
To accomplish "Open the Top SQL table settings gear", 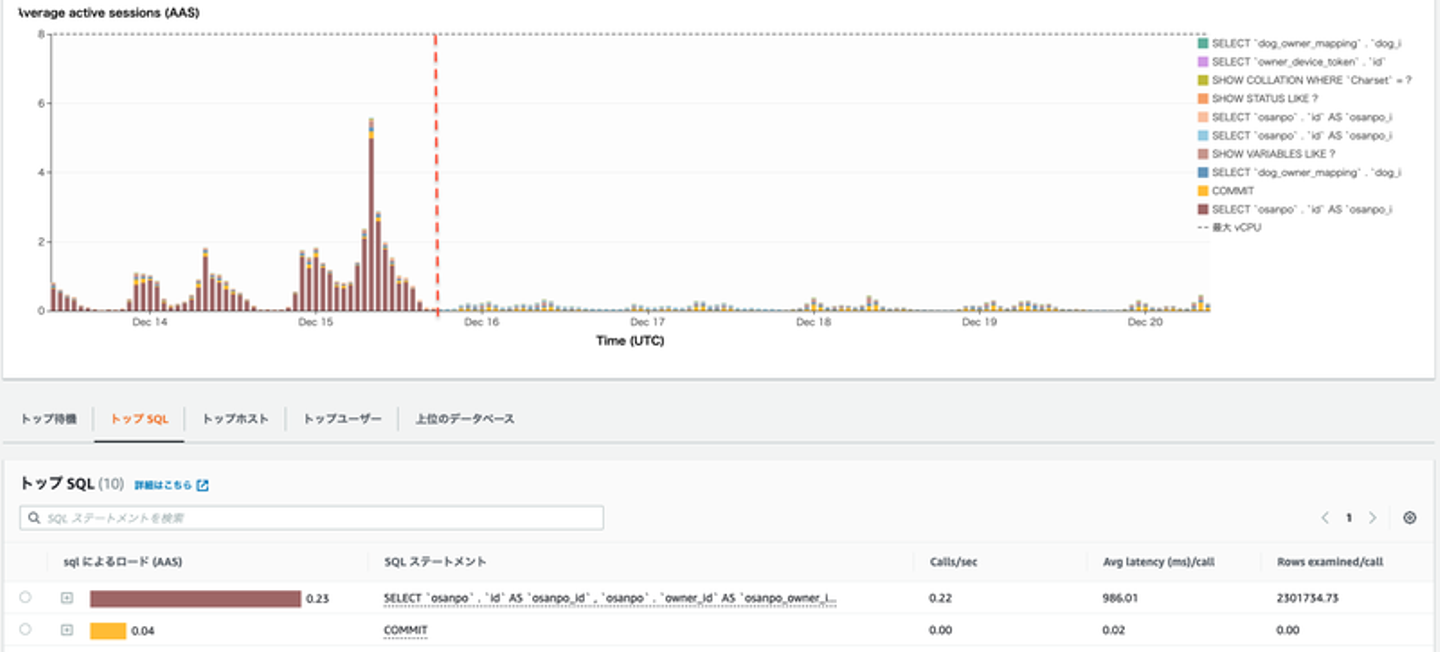I will pyautogui.click(x=1410, y=518).
